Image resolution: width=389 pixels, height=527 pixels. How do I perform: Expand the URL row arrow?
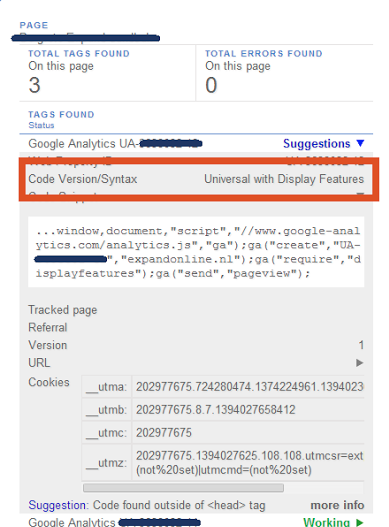coord(359,363)
